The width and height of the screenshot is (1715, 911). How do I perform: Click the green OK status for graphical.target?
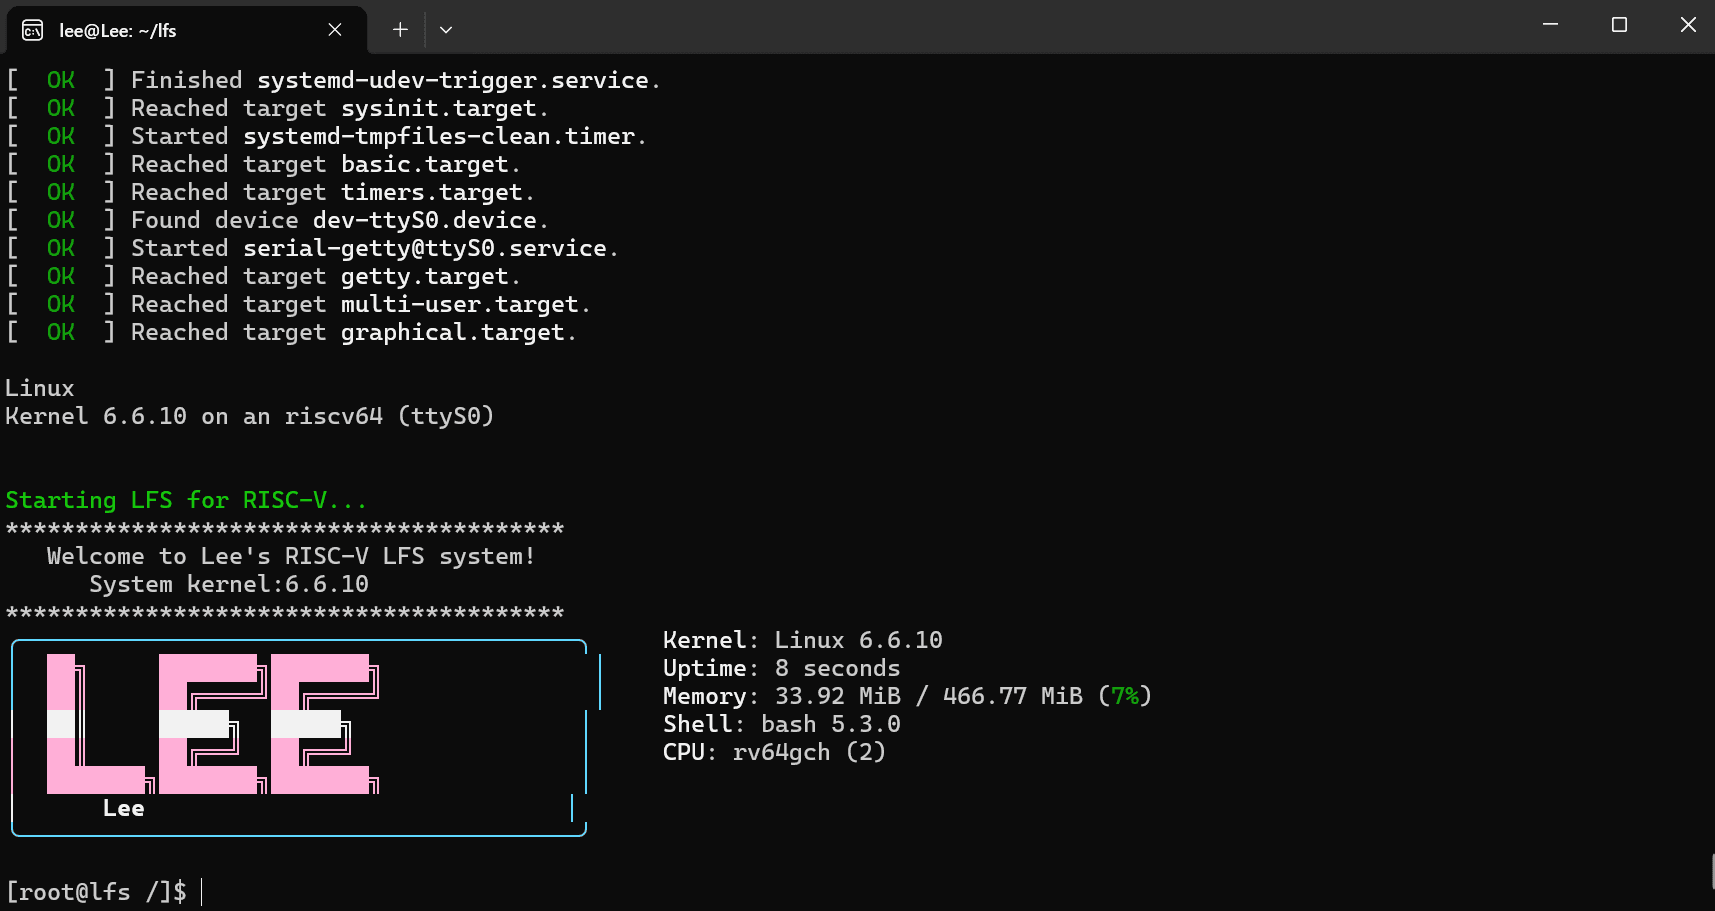60,331
